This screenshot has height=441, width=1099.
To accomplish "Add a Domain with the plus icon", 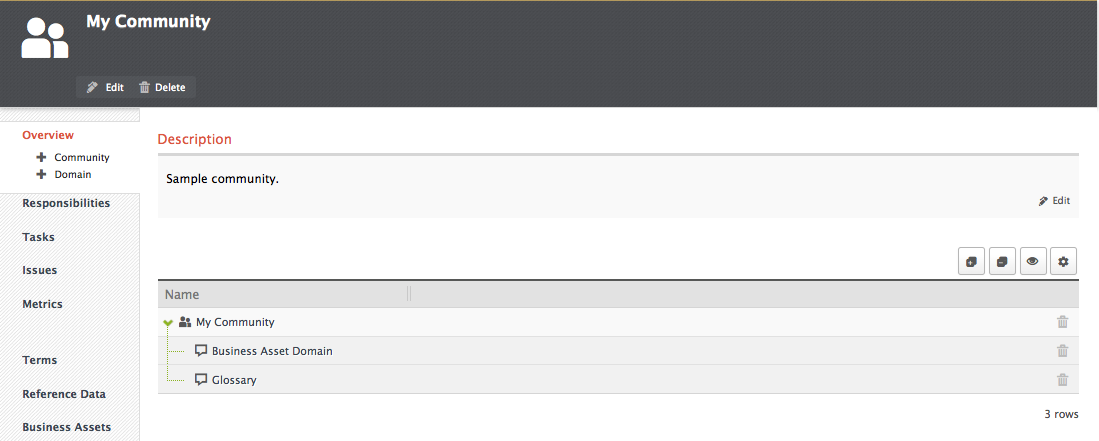I will coord(41,175).
